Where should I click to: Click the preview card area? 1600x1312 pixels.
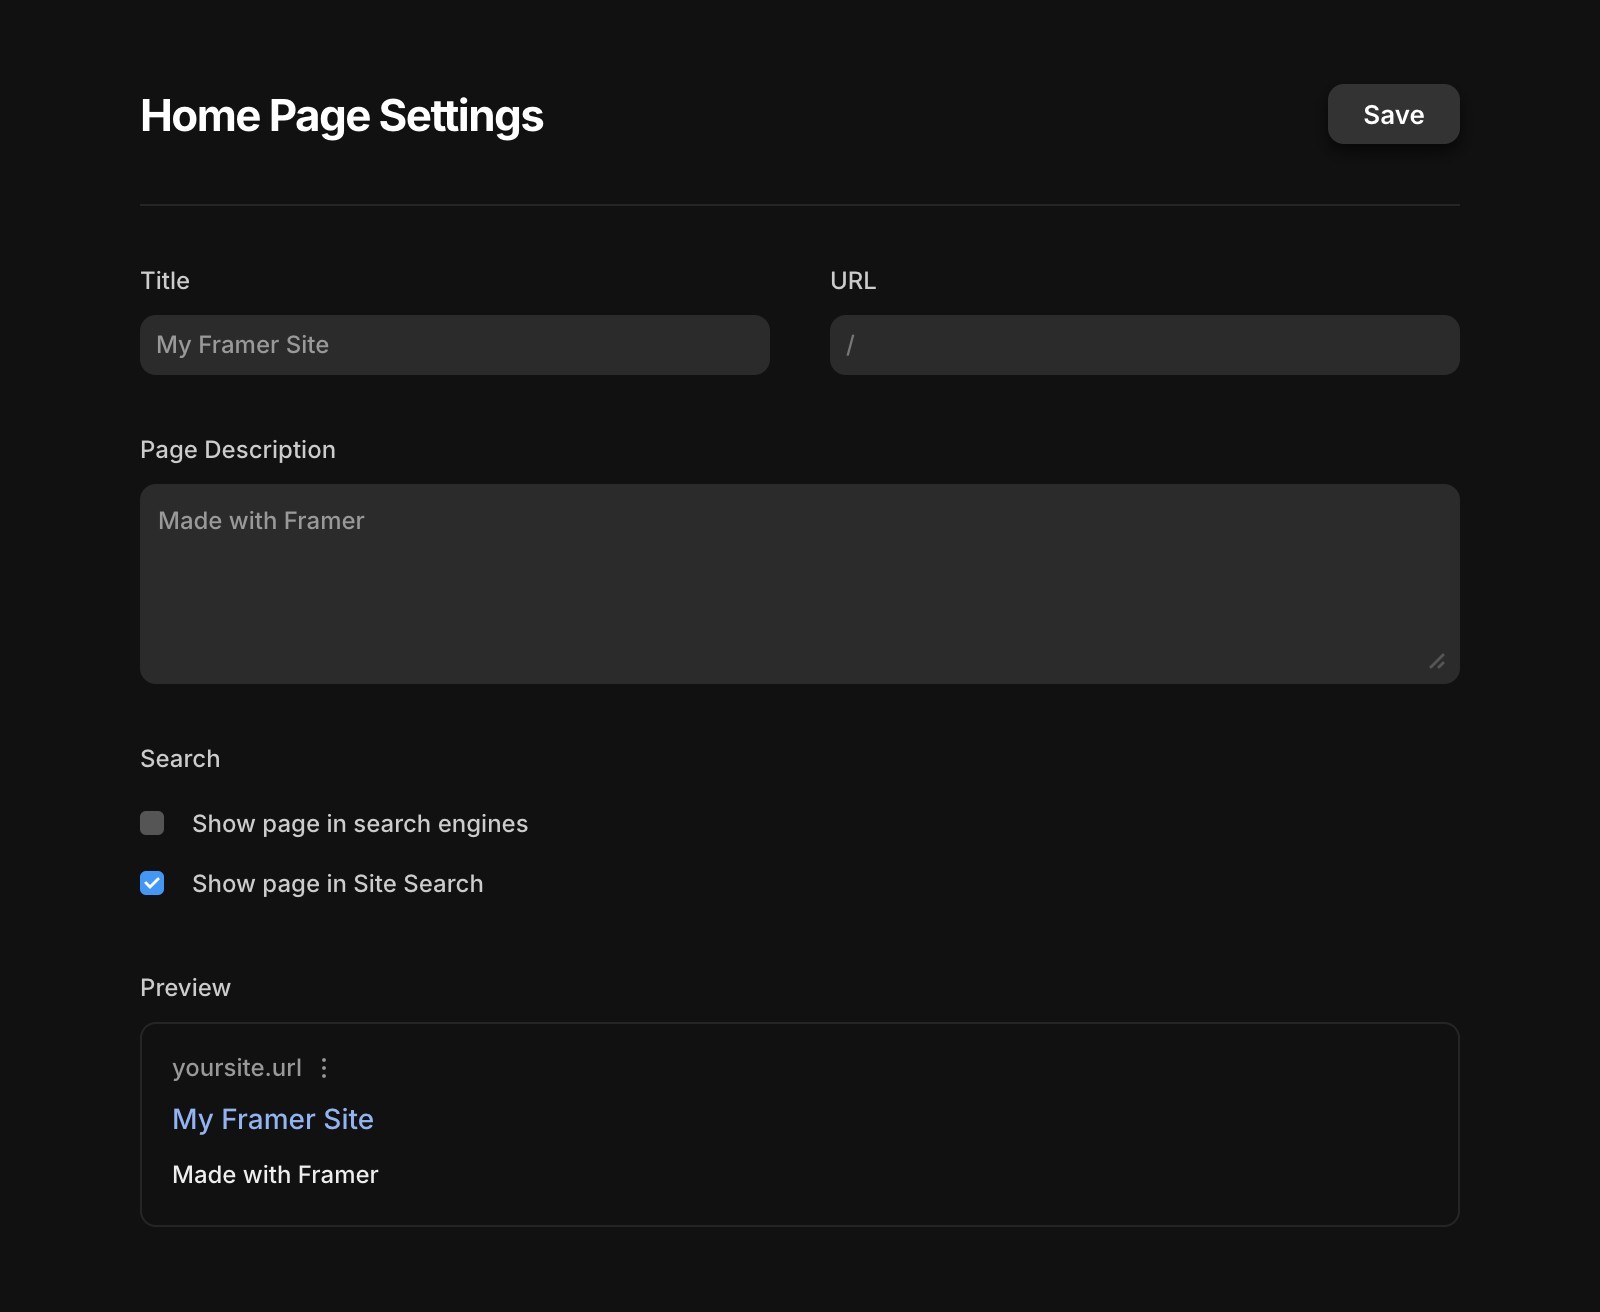click(799, 1124)
